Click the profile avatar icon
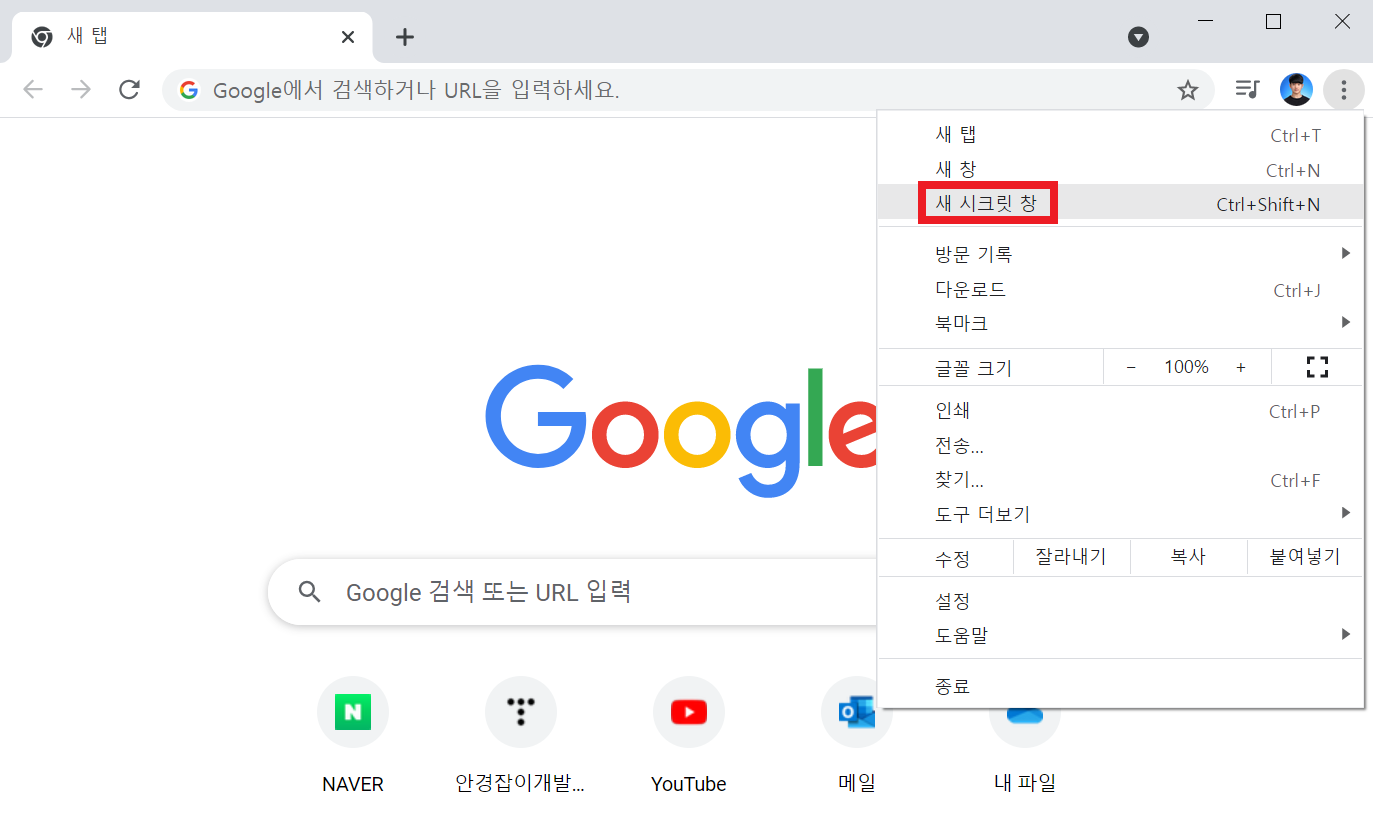The height and width of the screenshot is (826, 1373). click(x=1296, y=90)
